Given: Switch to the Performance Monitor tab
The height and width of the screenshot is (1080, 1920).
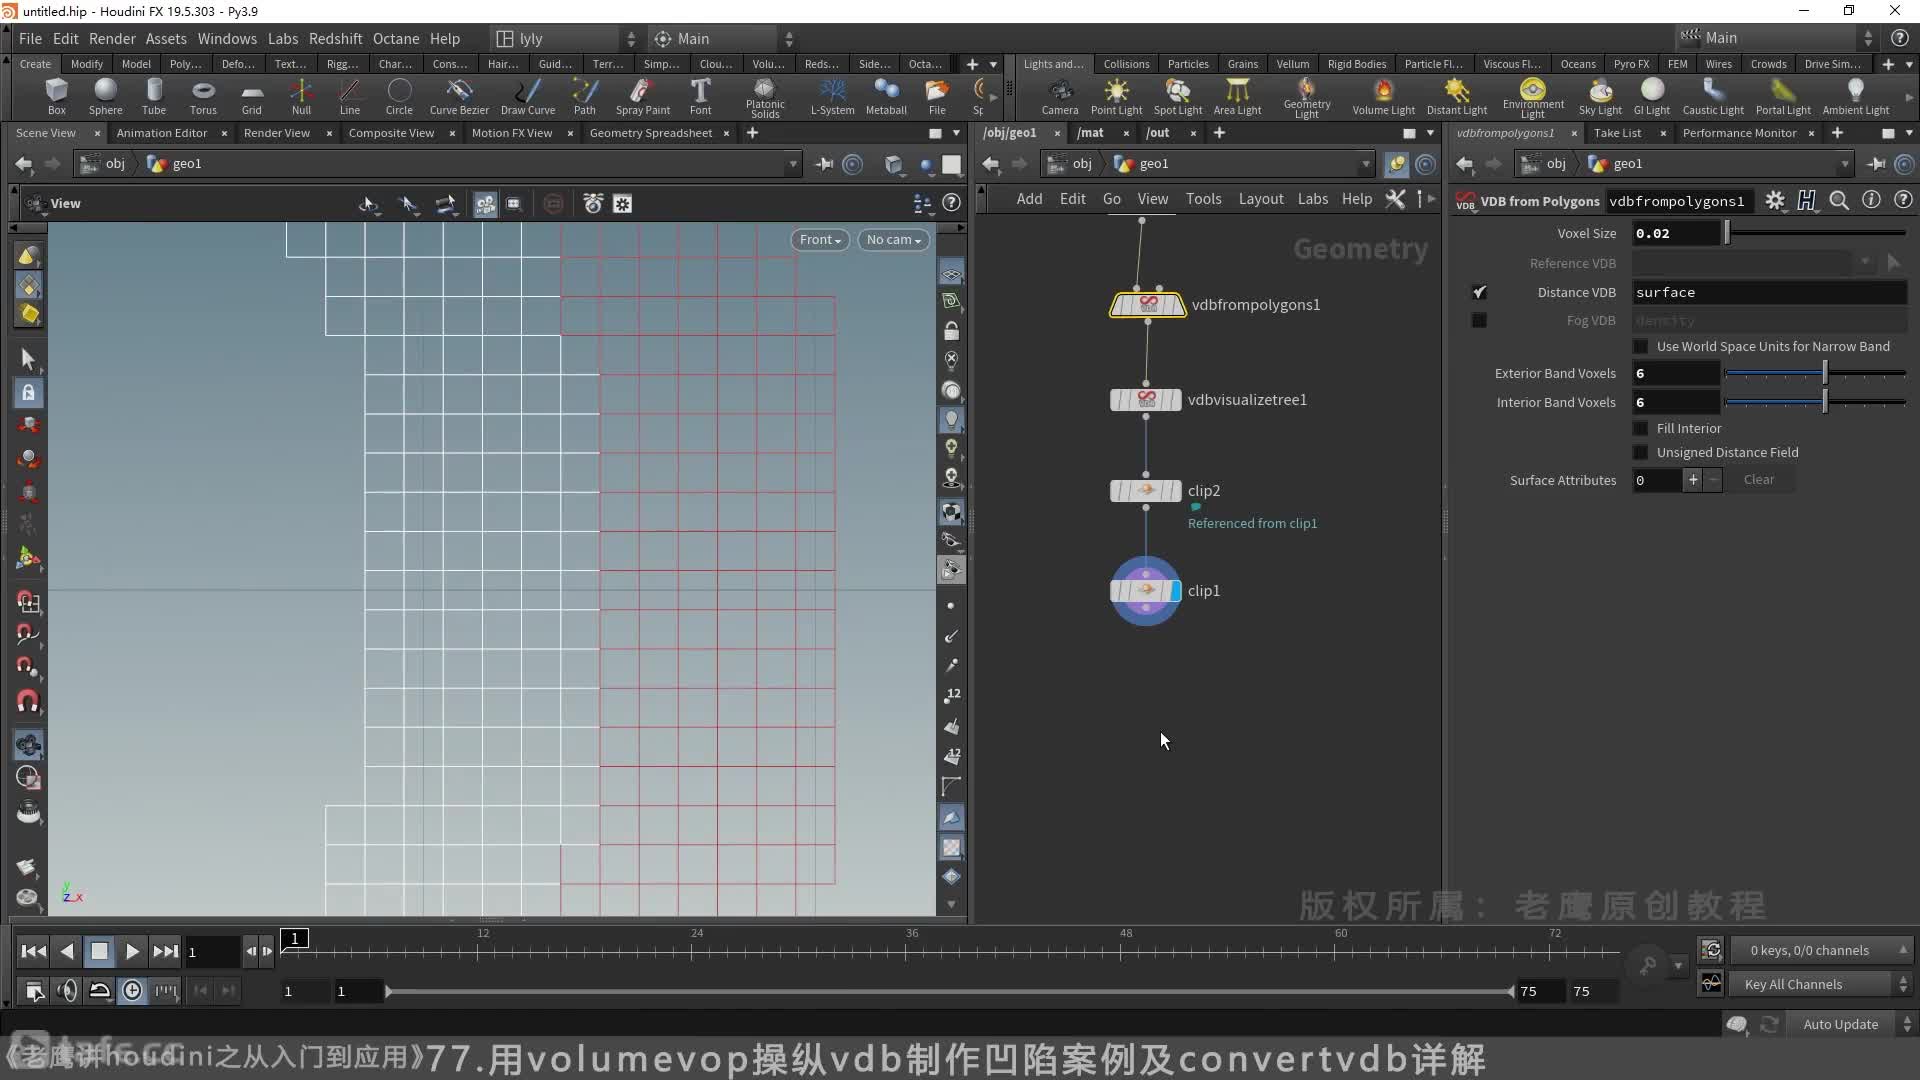Looking at the screenshot, I should (1739, 133).
